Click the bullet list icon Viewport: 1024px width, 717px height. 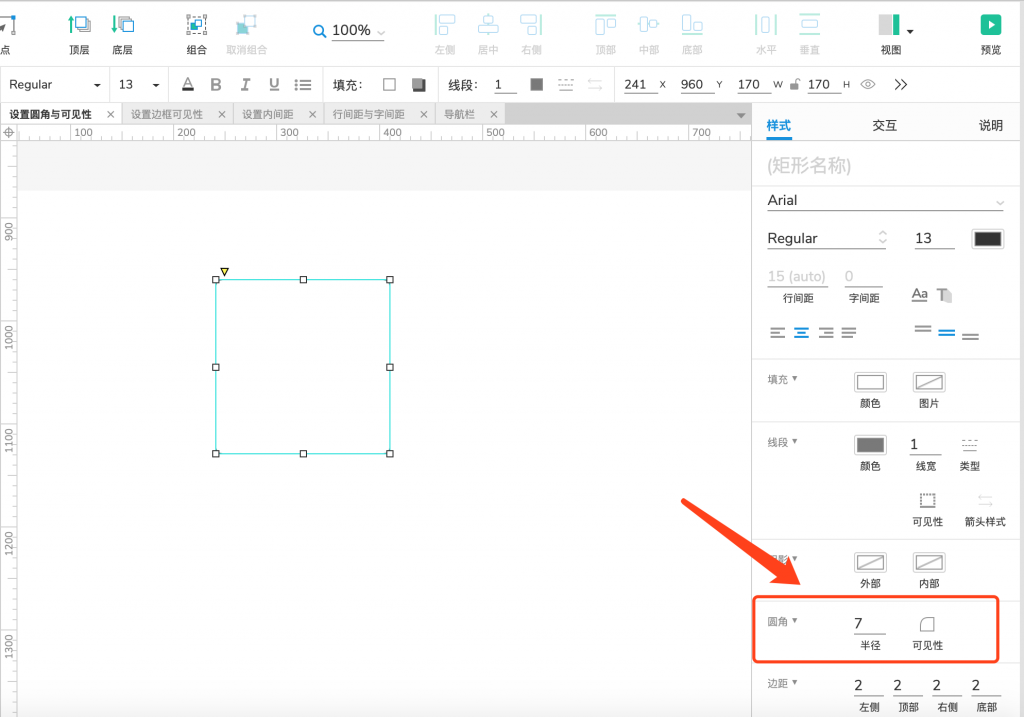(x=303, y=85)
